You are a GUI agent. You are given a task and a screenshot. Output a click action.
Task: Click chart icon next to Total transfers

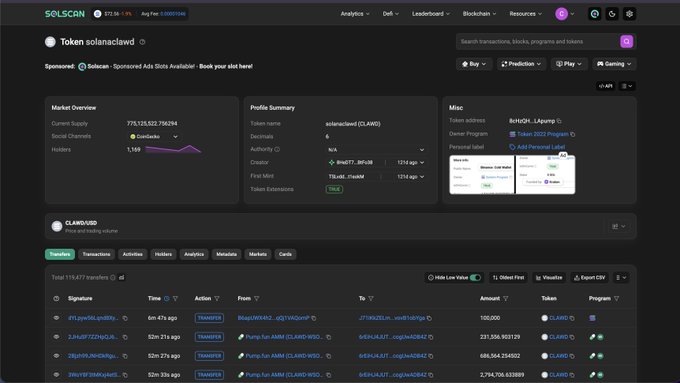point(122,278)
